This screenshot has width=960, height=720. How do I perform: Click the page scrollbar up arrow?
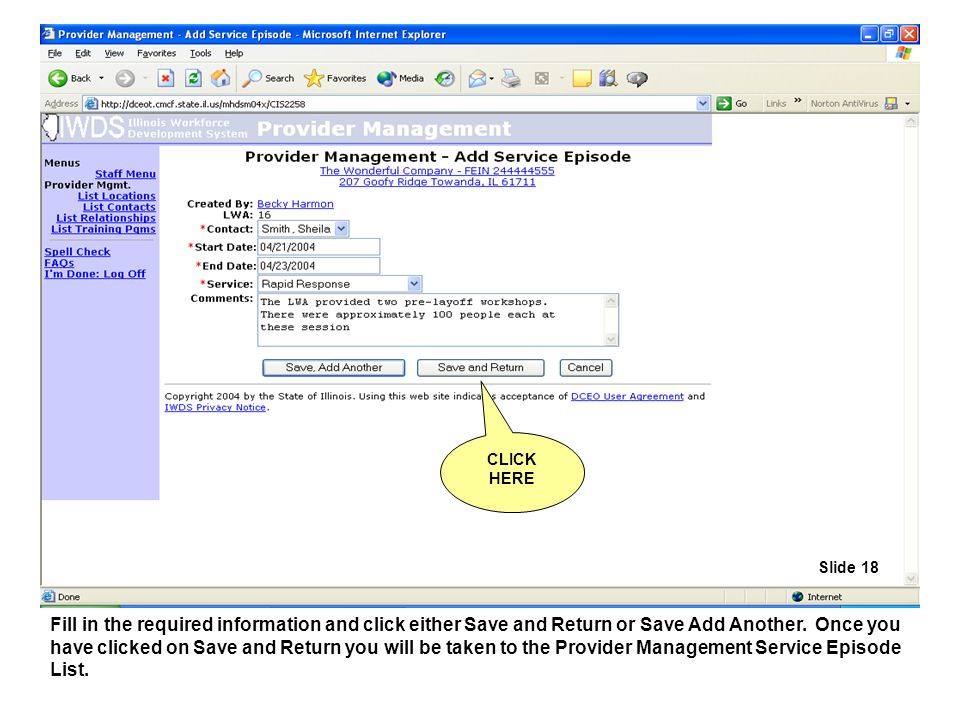[911, 121]
